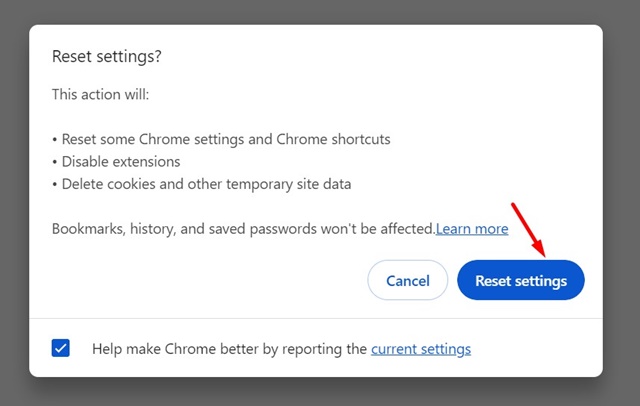Click the divider line above the checkbox row
The width and height of the screenshot is (640, 406).
click(x=316, y=318)
